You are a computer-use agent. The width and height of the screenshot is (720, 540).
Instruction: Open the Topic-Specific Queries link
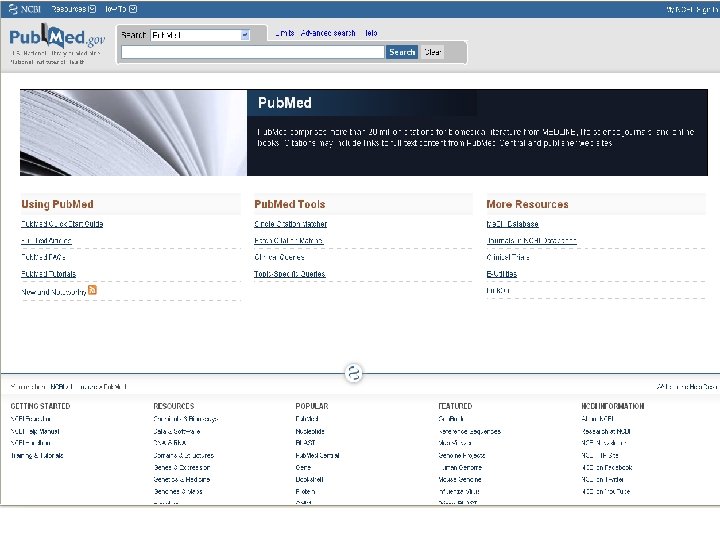290,274
